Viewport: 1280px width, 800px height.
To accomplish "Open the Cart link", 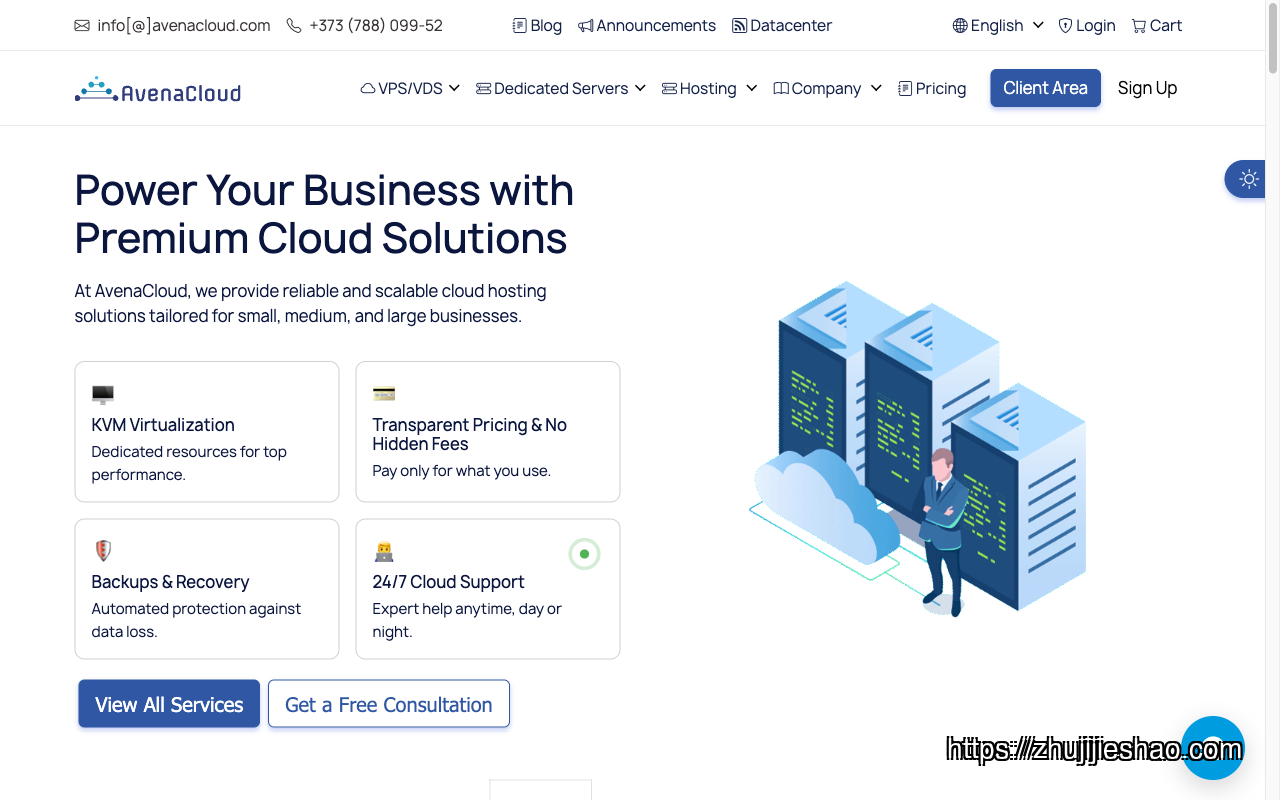I will click(x=1166, y=26).
